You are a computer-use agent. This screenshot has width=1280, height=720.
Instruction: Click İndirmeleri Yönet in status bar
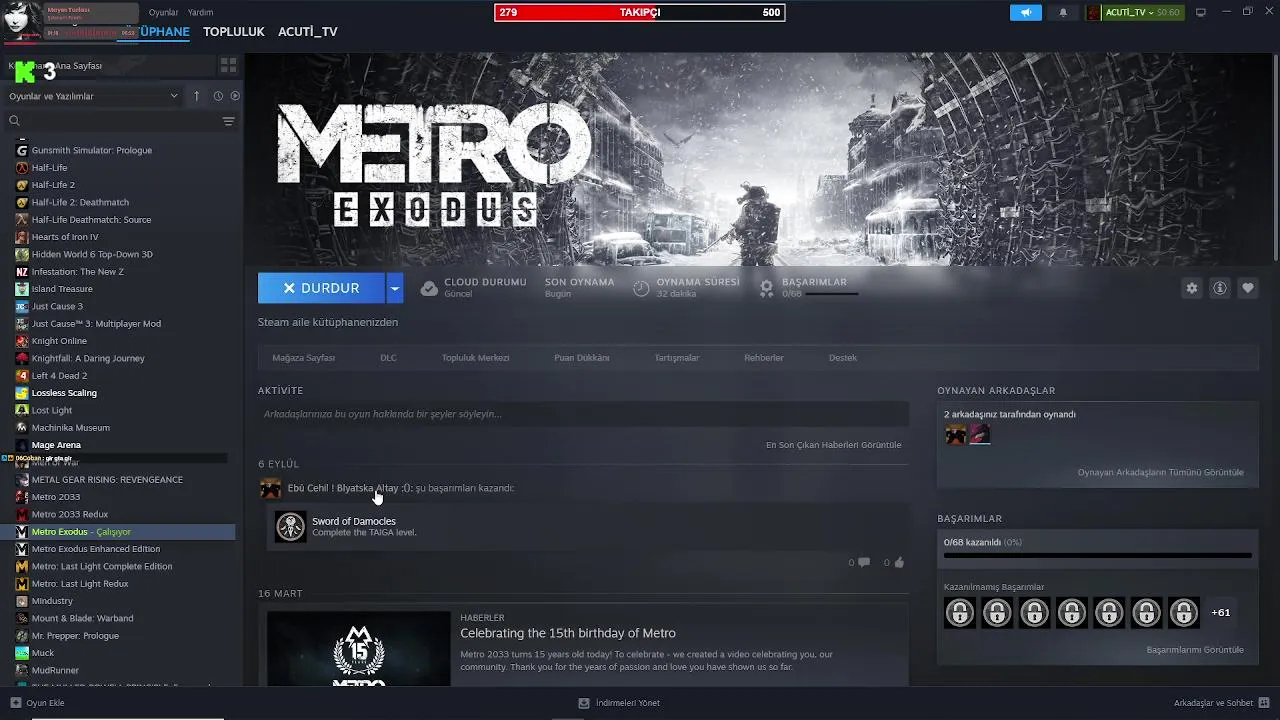click(x=619, y=703)
